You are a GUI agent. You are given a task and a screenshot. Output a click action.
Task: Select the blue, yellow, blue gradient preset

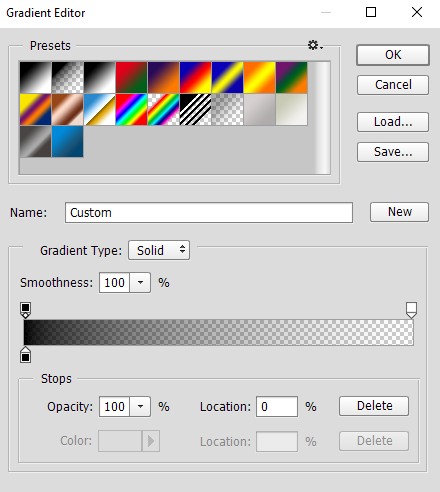[x=228, y=77]
